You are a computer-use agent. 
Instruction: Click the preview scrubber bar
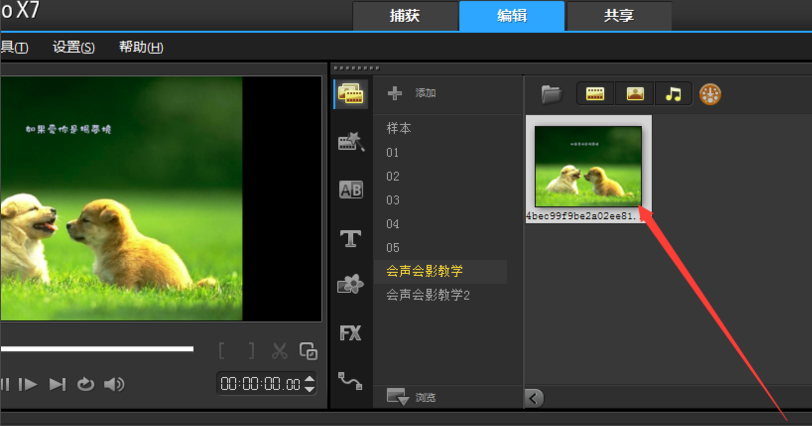click(x=97, y=349)
